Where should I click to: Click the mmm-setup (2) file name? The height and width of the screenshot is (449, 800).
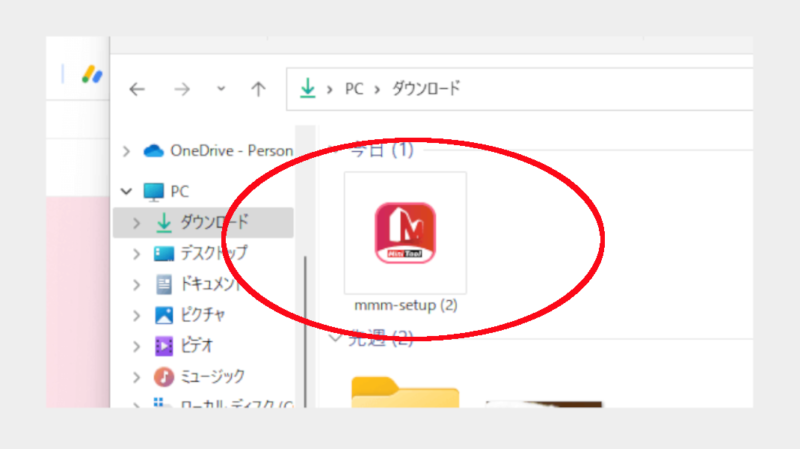pos(406,305)
